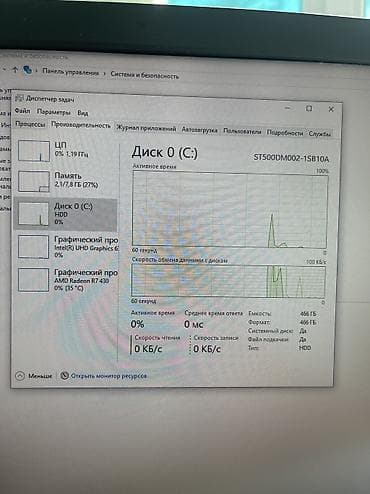The image size is (370, 494).
Task: Click the Диск 0 (C:) heading
Action: coord(165,152)
